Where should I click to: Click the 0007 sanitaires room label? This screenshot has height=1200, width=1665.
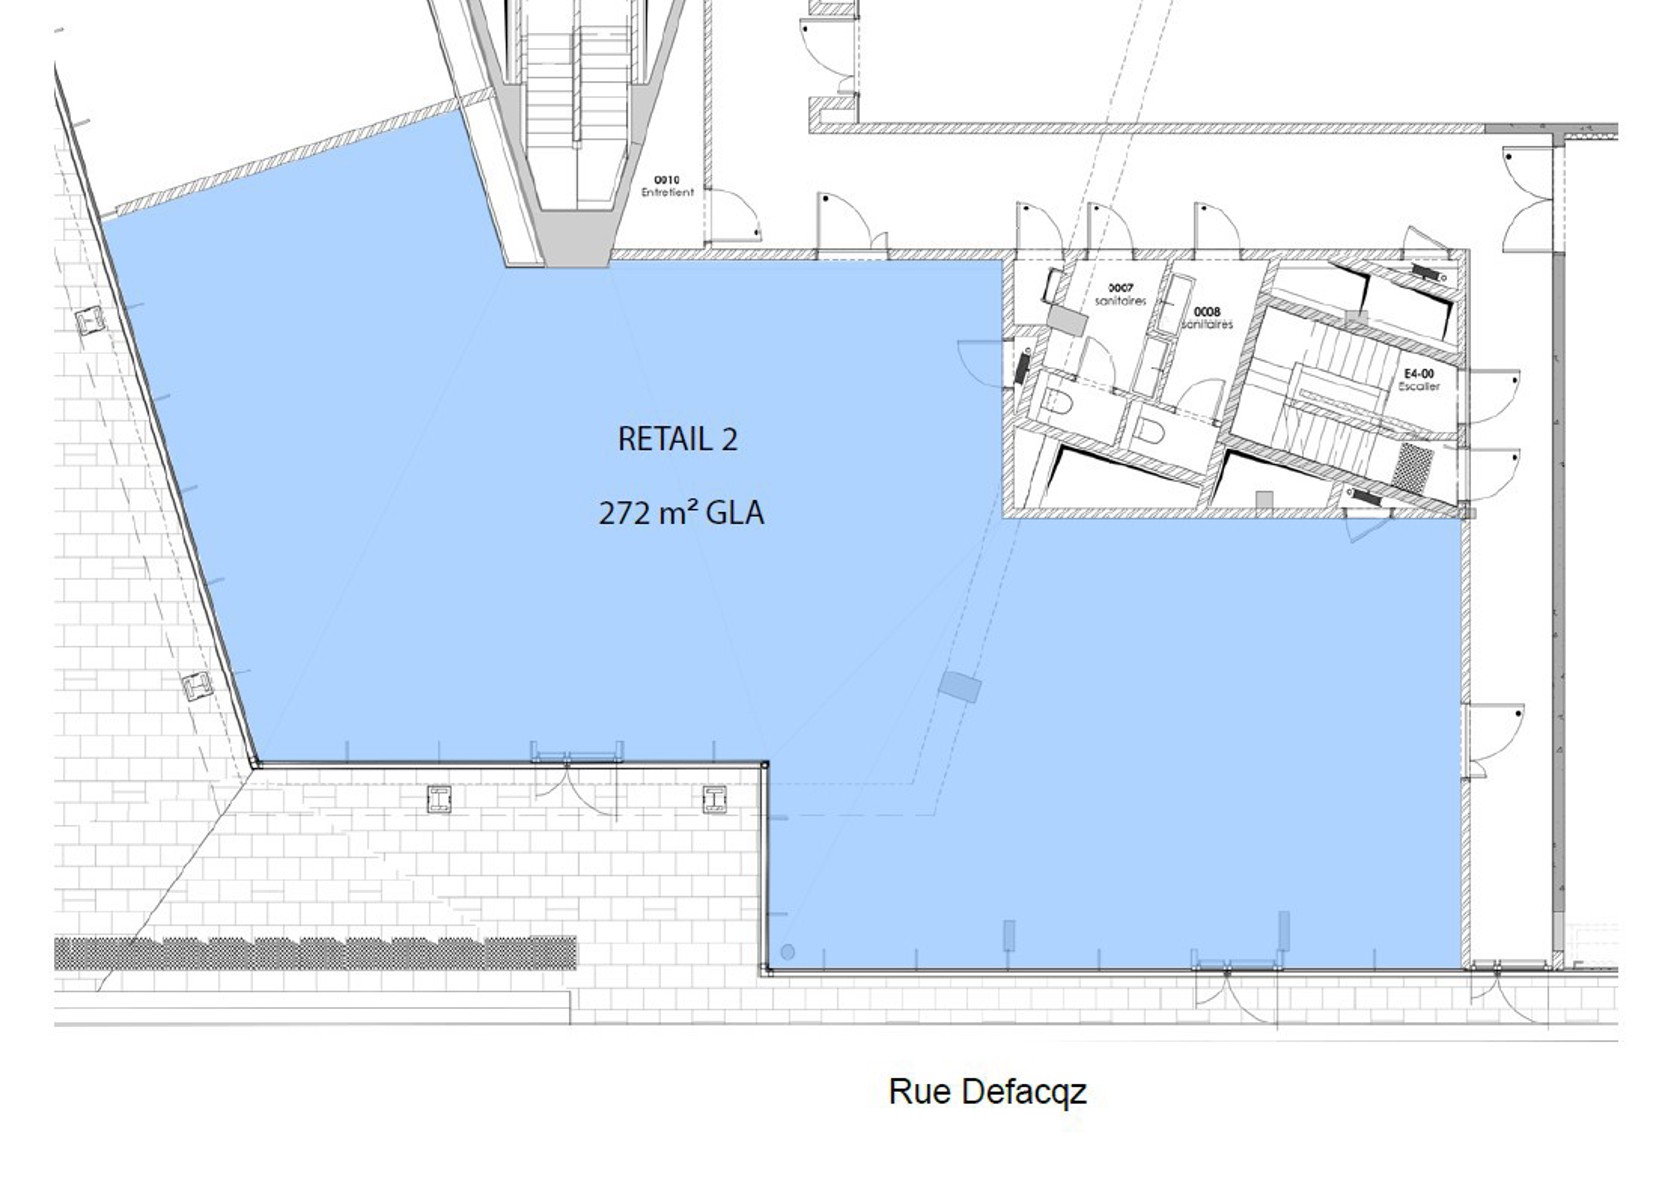click(x=1120, y=294)
